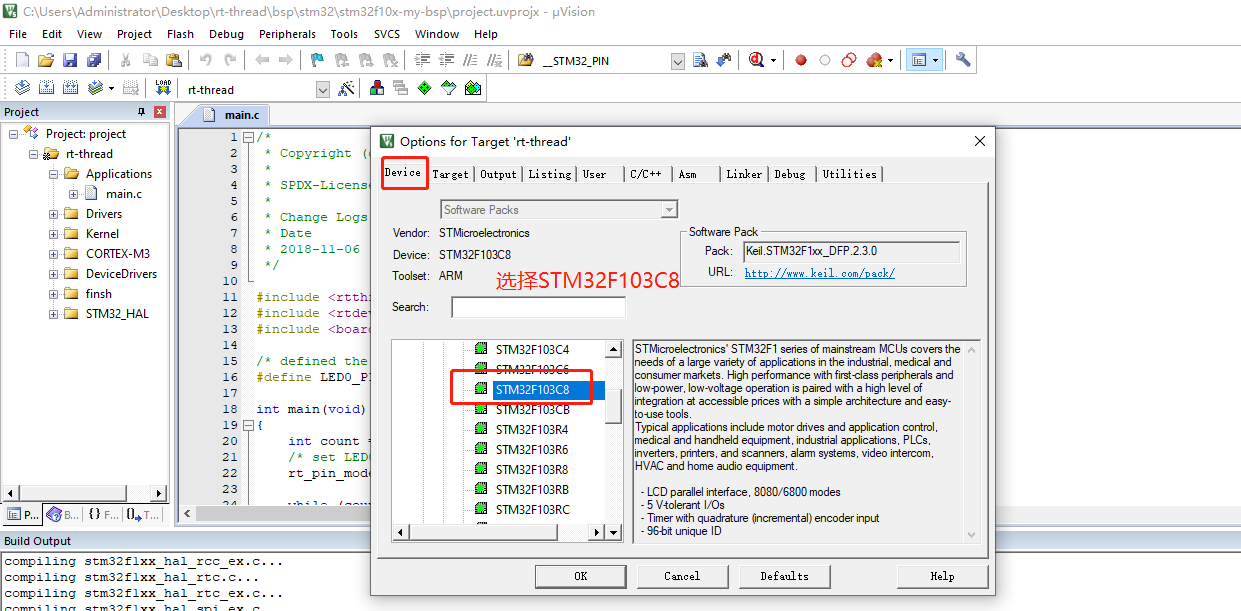Toggle bookmark with the flag icon
The width and height of the screenshot is (1241, 611).
(317, 60)
